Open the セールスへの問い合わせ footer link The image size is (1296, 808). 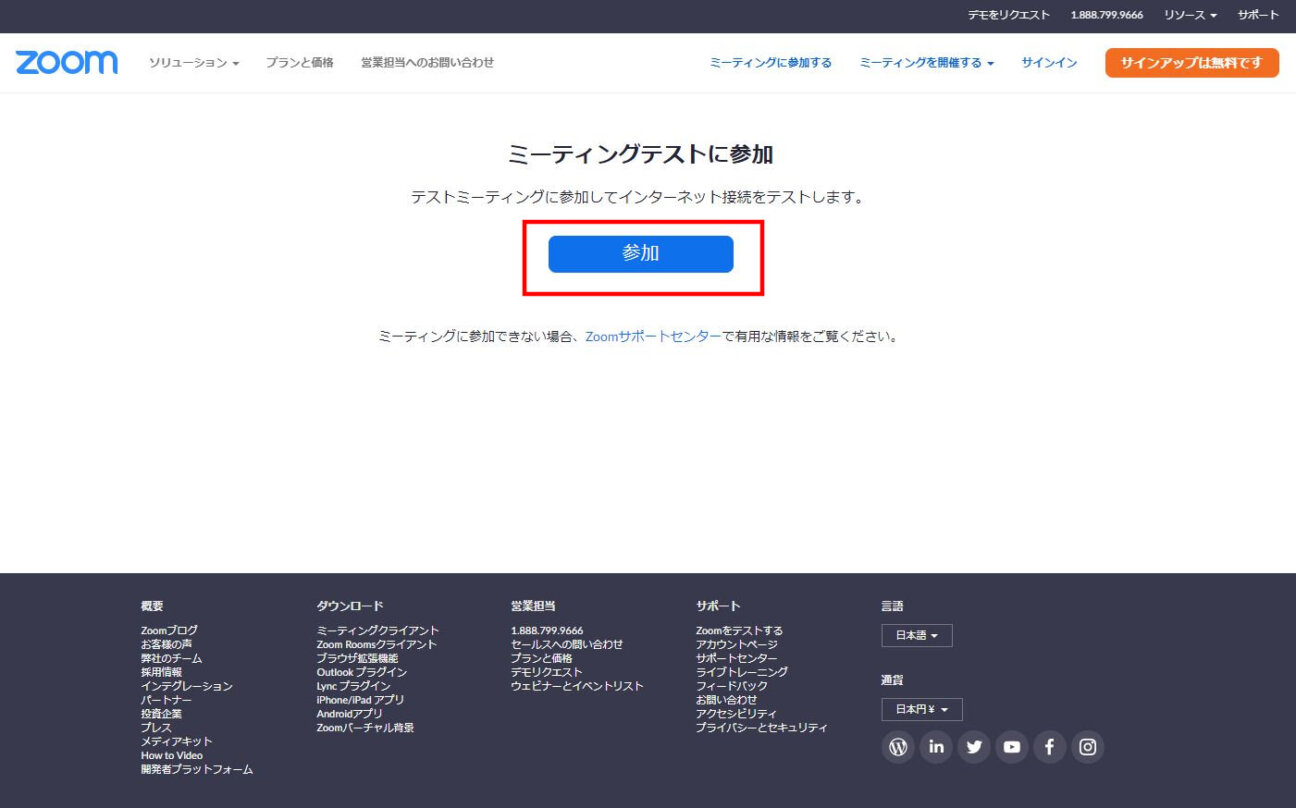[x=567, y=645]
